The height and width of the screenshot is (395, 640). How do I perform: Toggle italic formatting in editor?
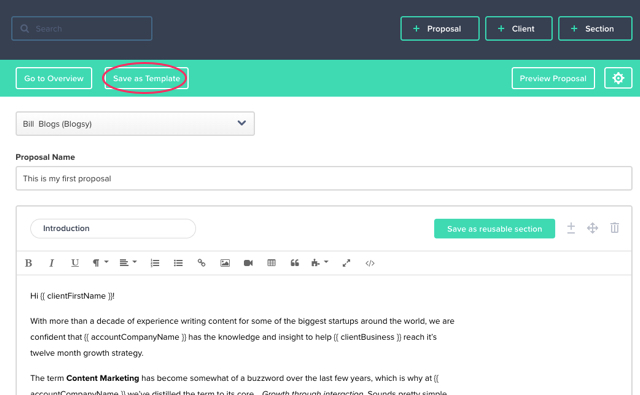coord(51,263)
